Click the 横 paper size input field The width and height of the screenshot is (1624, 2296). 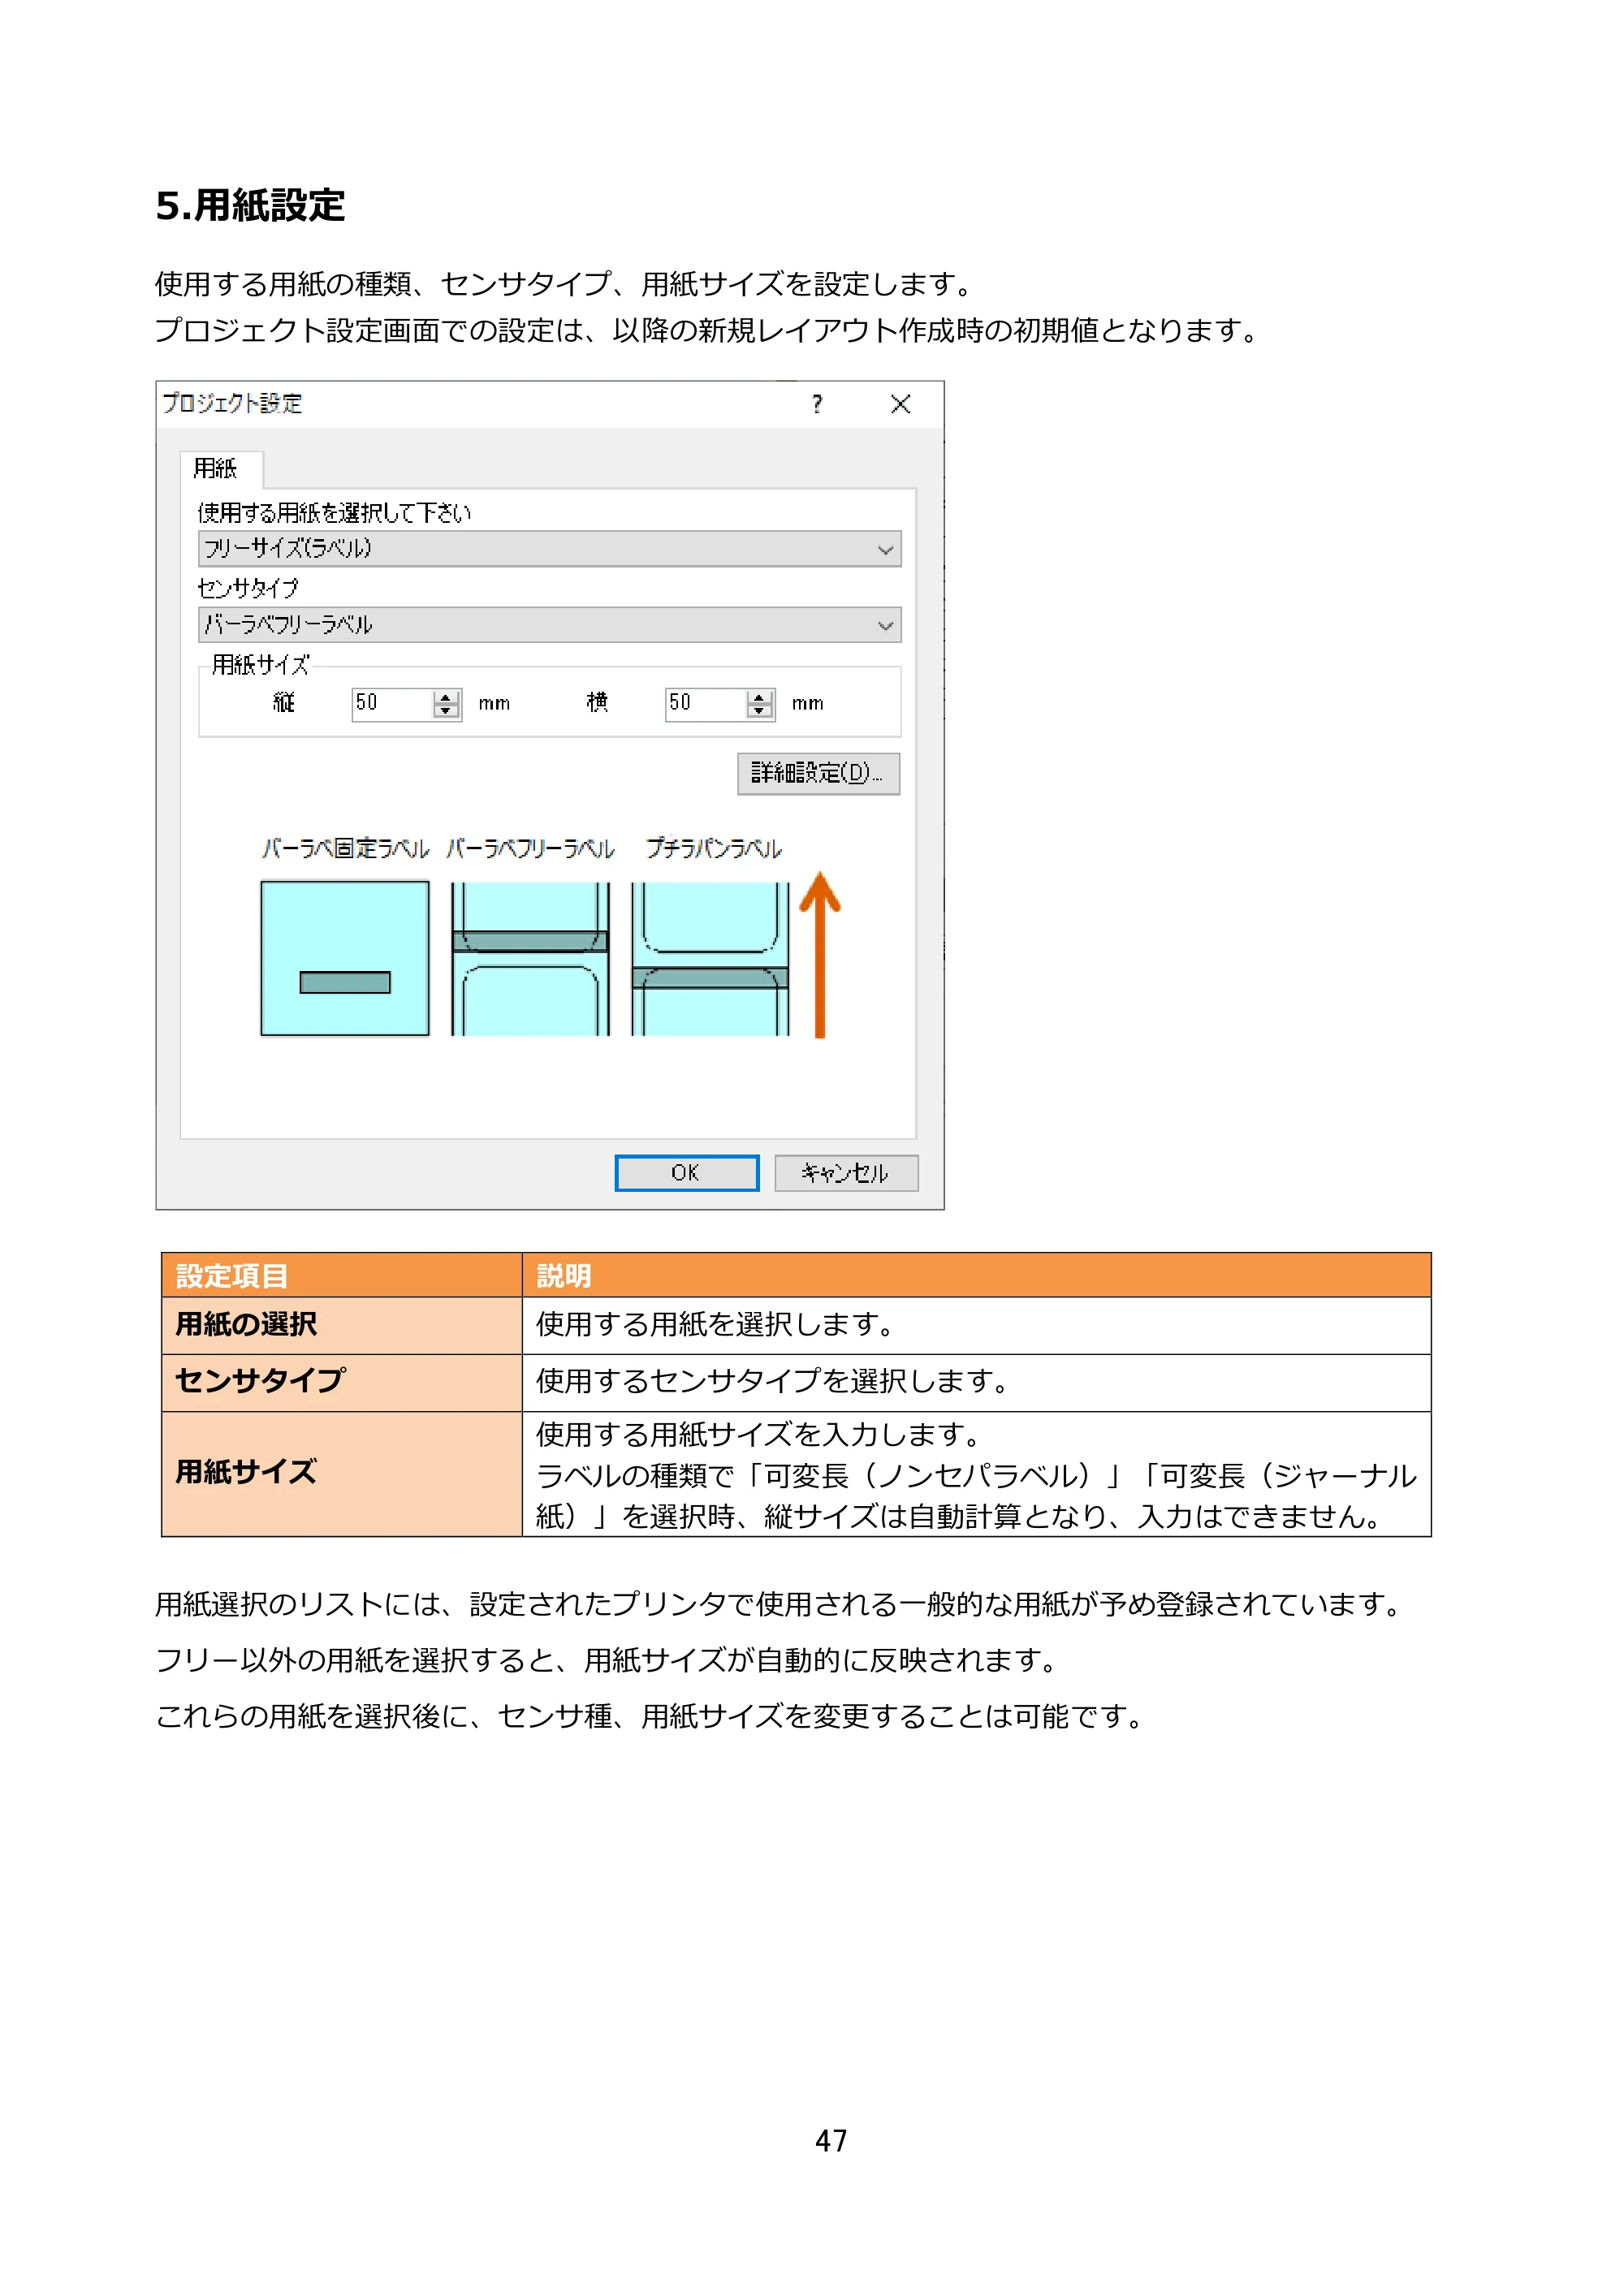(x=706, y=704)
